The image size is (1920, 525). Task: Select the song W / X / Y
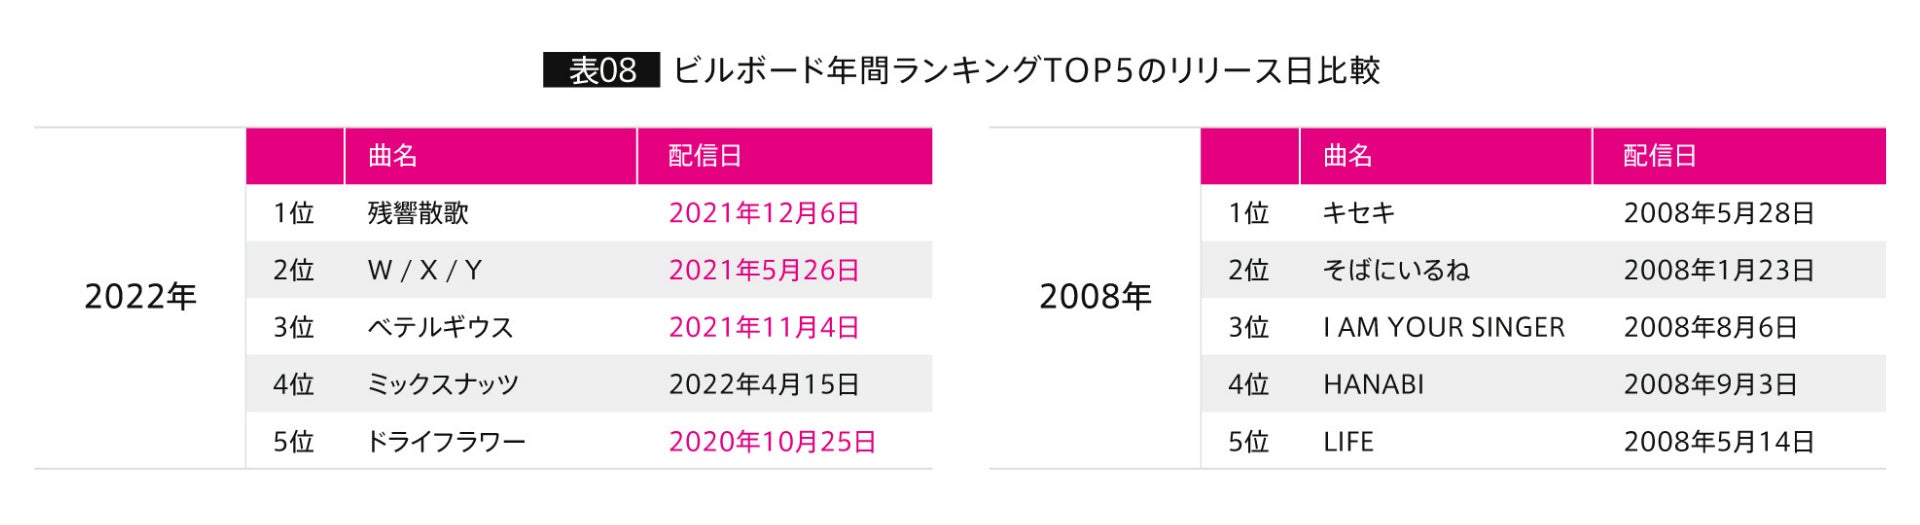425,270
